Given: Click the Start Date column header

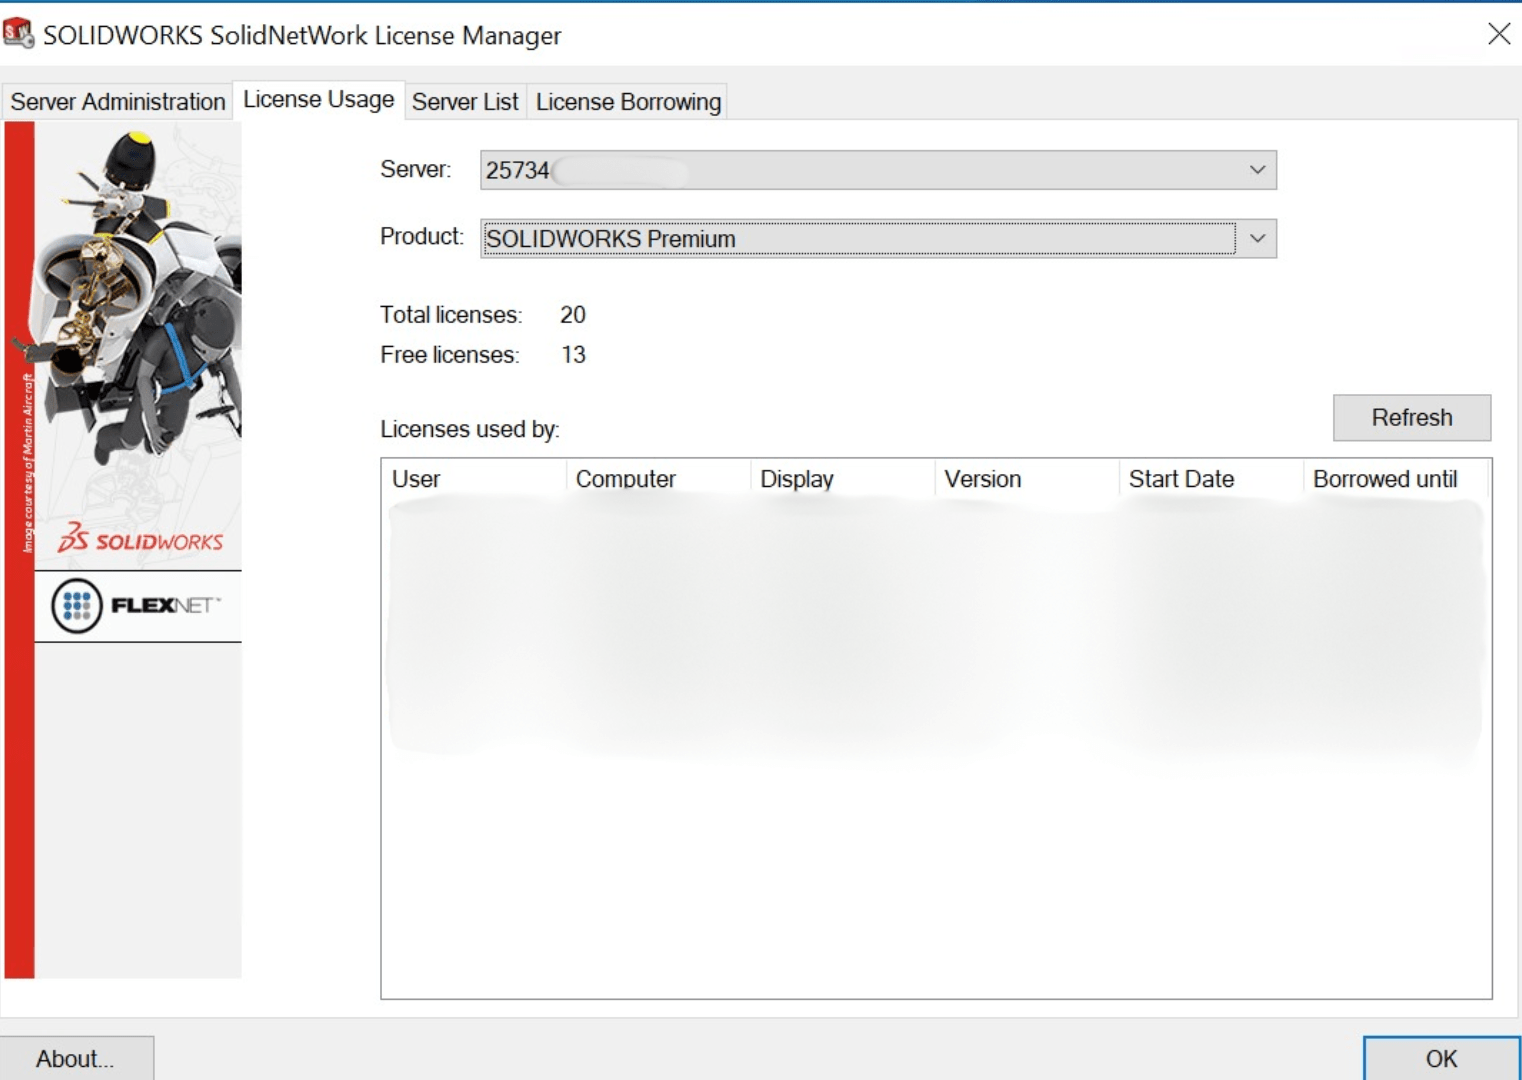Looking at the screenshot, I should coord(1205,478).
